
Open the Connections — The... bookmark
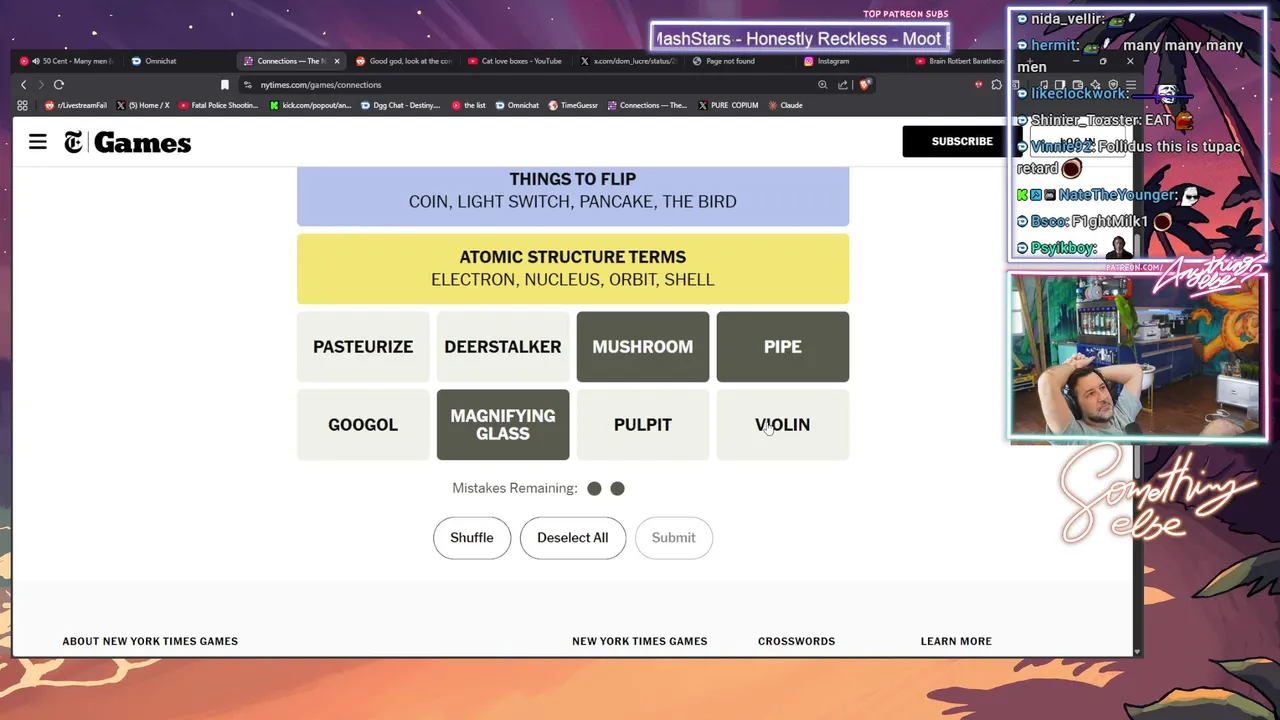click(647, 105)
